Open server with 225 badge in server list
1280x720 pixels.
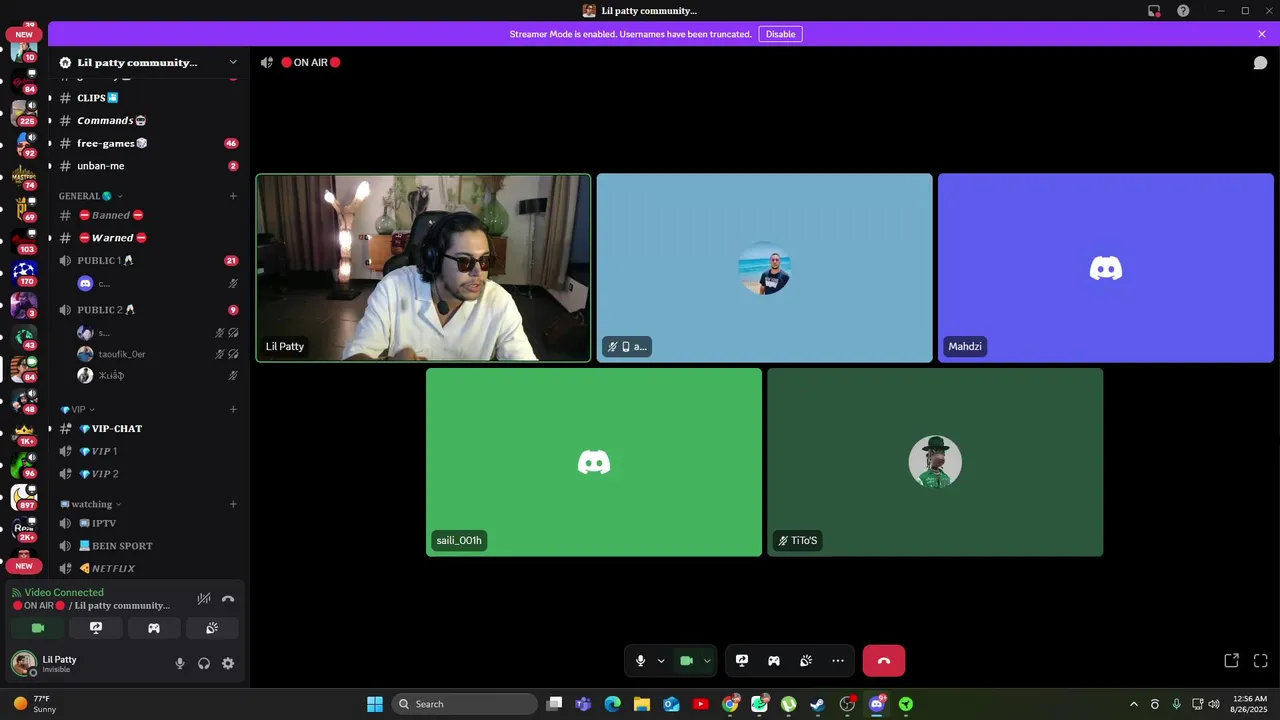click(x=24, y=111)
